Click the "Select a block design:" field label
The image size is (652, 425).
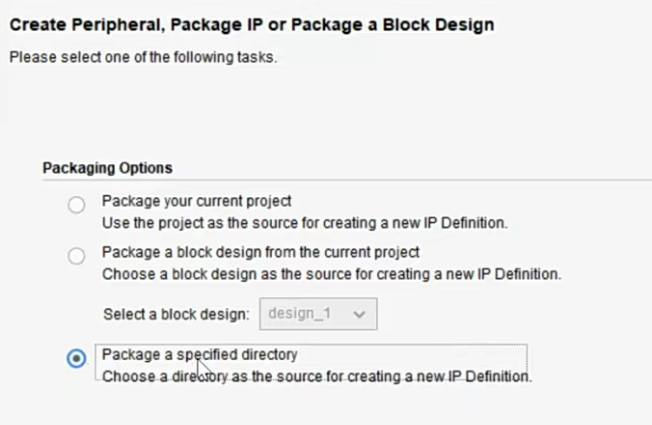(x=176, y=314)
